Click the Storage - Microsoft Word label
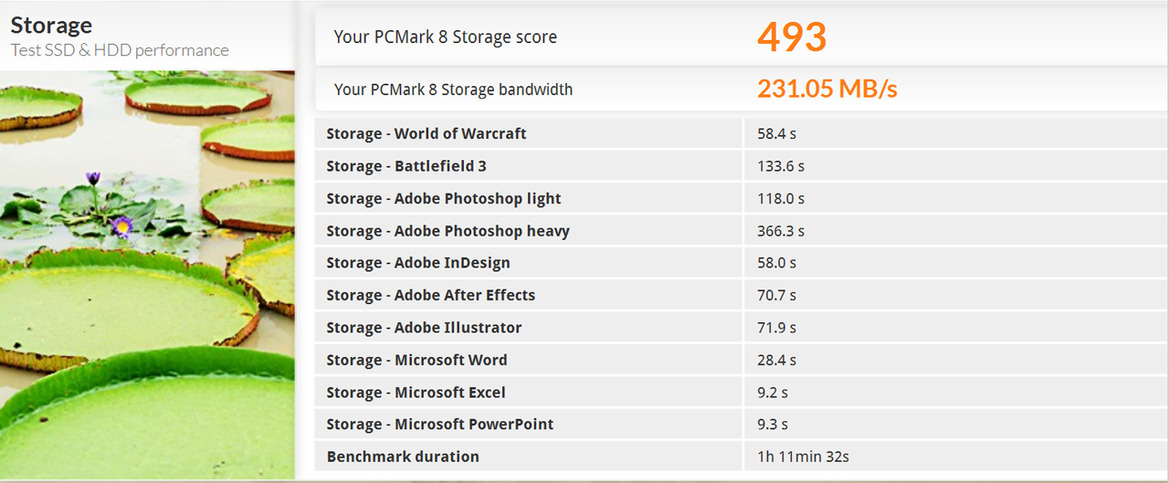 (x=417, y=360)
